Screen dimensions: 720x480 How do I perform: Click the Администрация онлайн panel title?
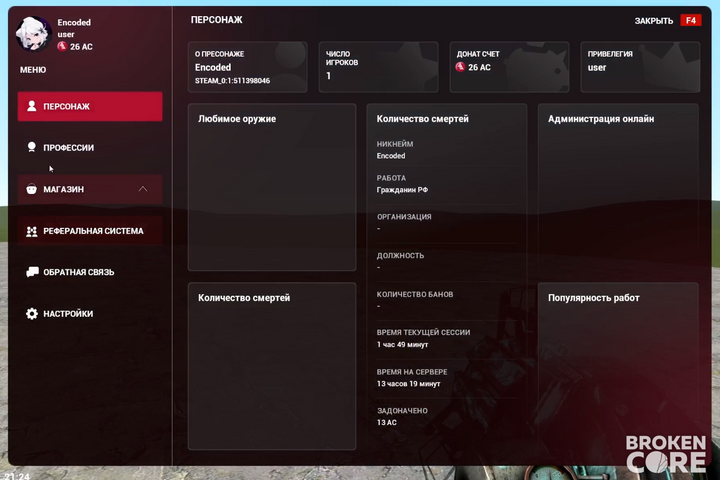tap(601, 119)
